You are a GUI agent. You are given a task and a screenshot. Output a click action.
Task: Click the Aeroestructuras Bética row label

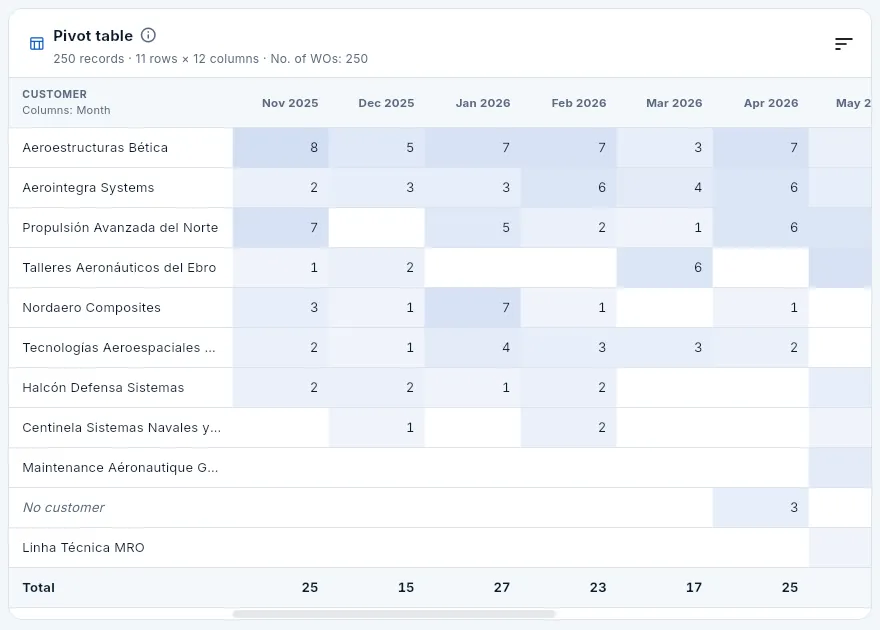(95, 148)
